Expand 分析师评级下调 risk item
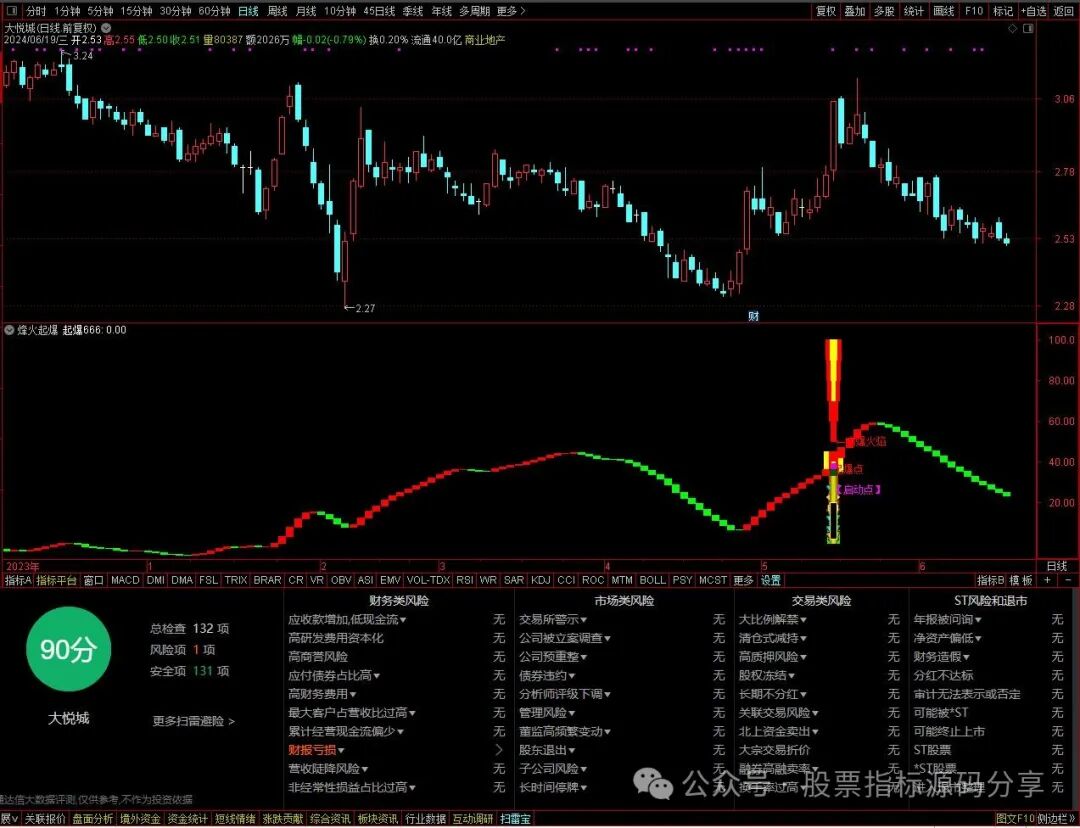 click(x=565, y=694)
